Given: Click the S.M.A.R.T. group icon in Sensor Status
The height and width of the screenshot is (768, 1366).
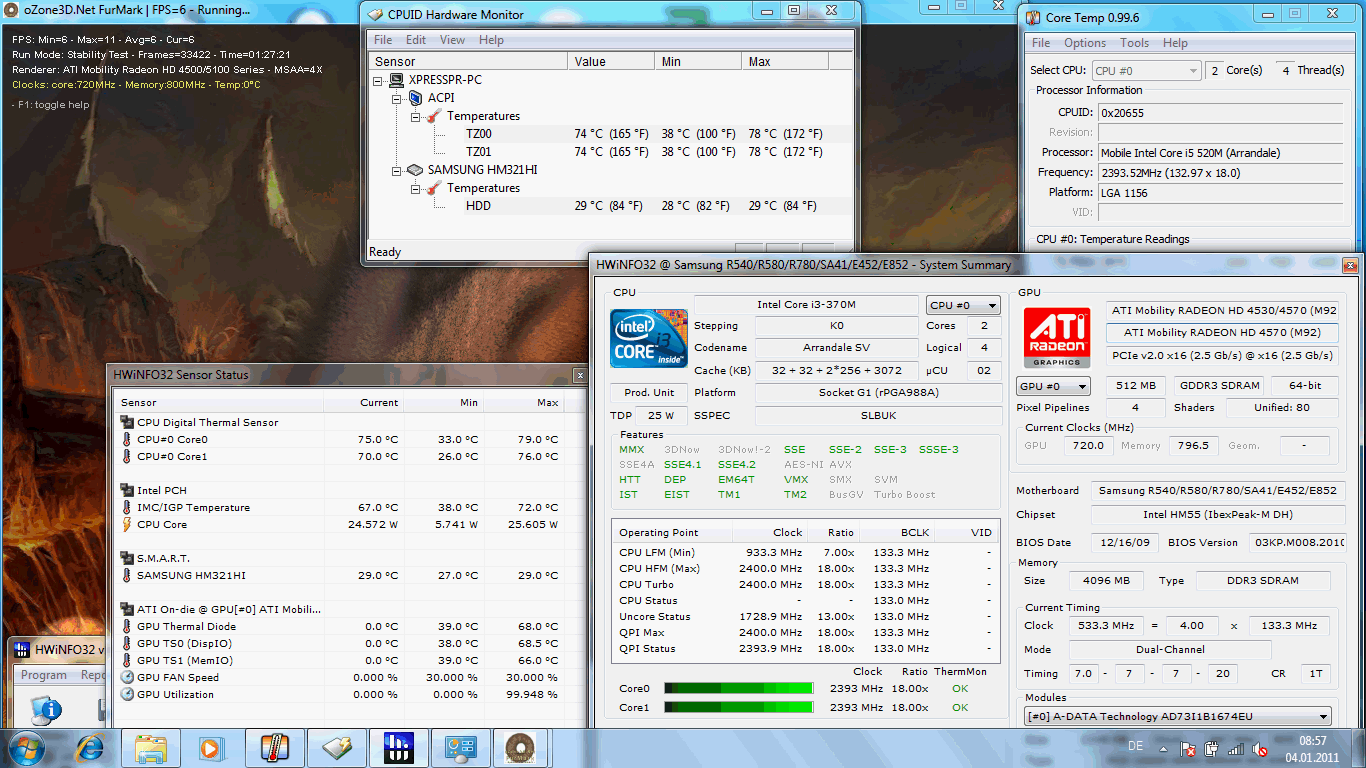Looking at the screenshot, I should tap(127, 558).
